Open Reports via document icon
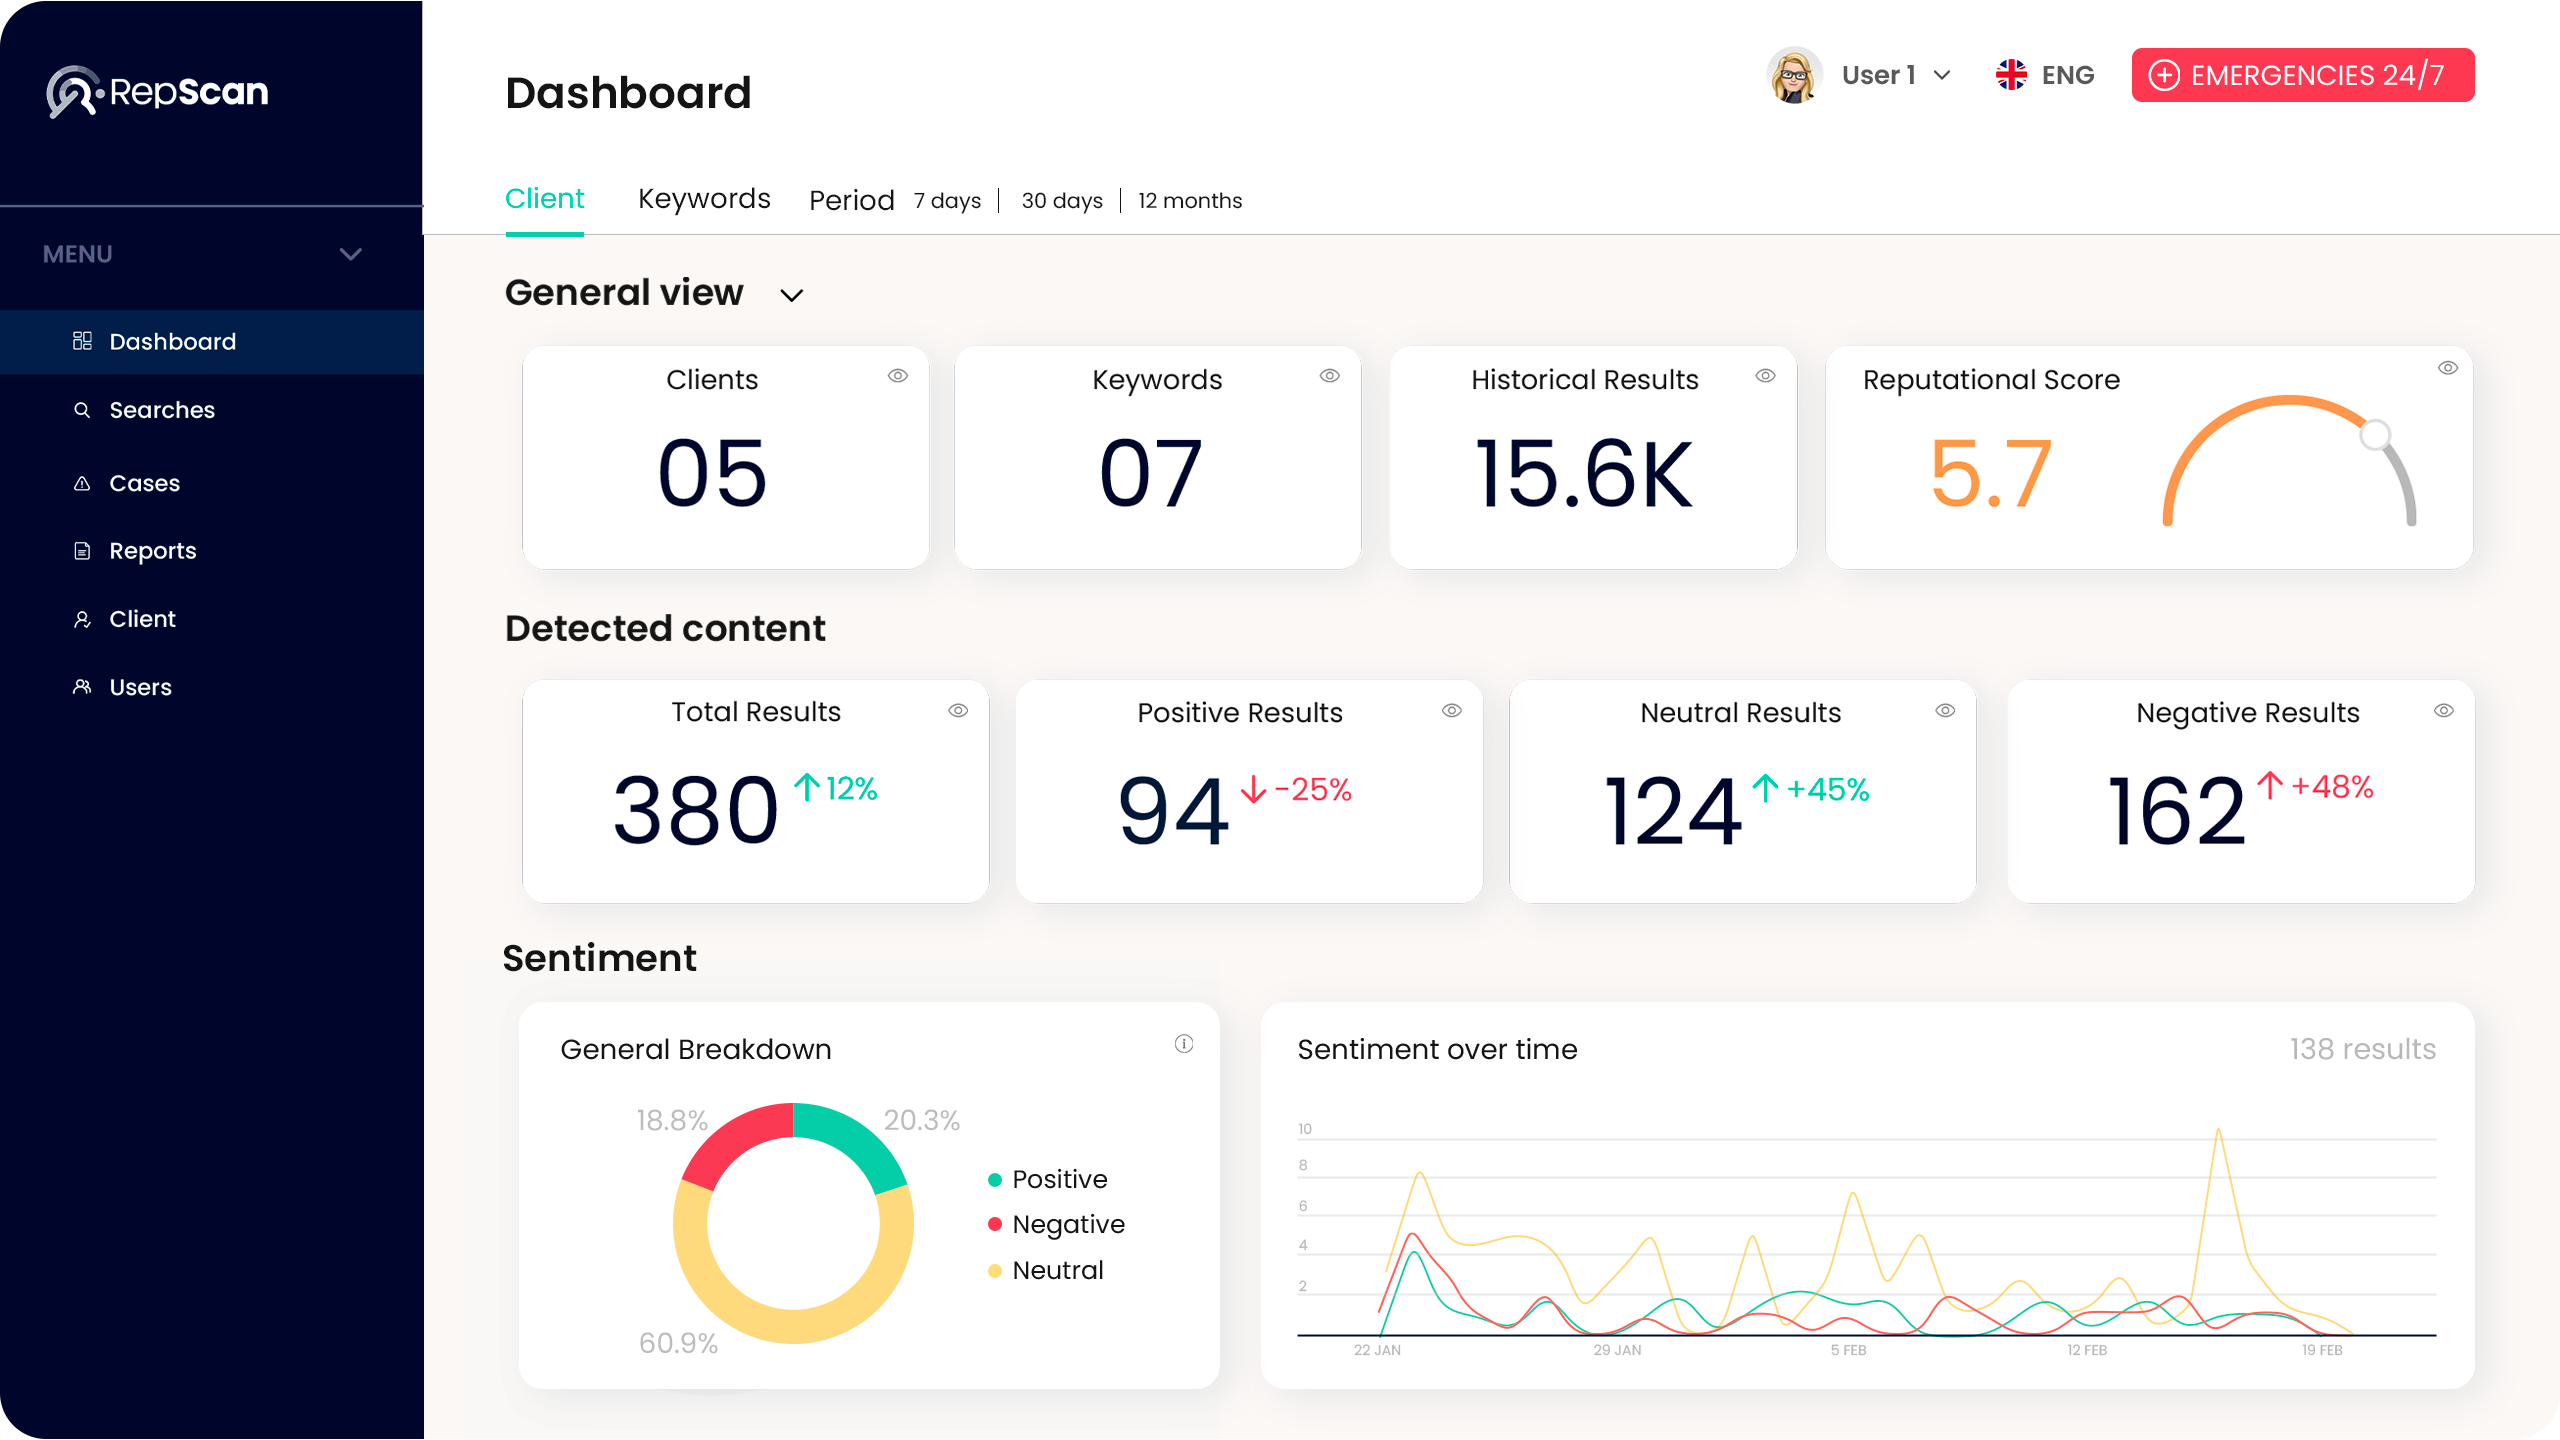The height and width of the screenshot is (1440, 2560). (x=82, y=551)
